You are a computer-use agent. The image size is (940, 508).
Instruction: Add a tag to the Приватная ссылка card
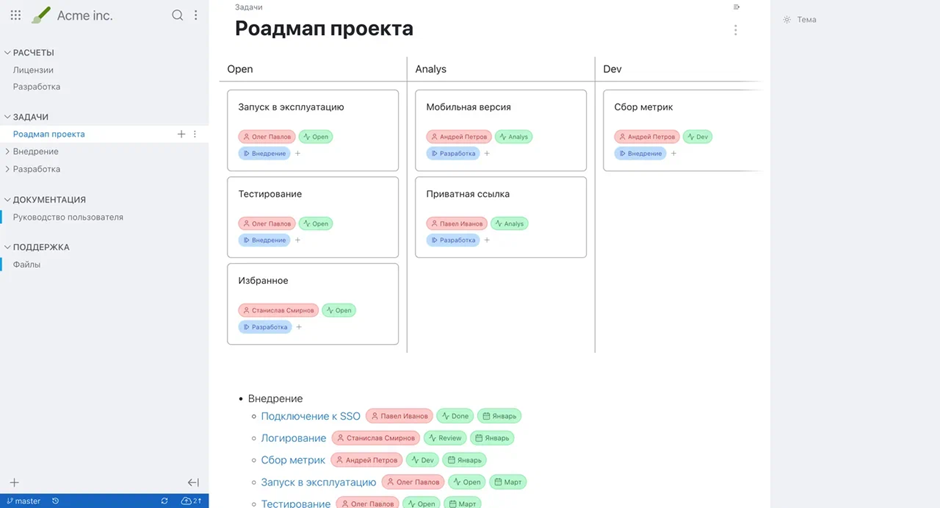coord(487,240)
